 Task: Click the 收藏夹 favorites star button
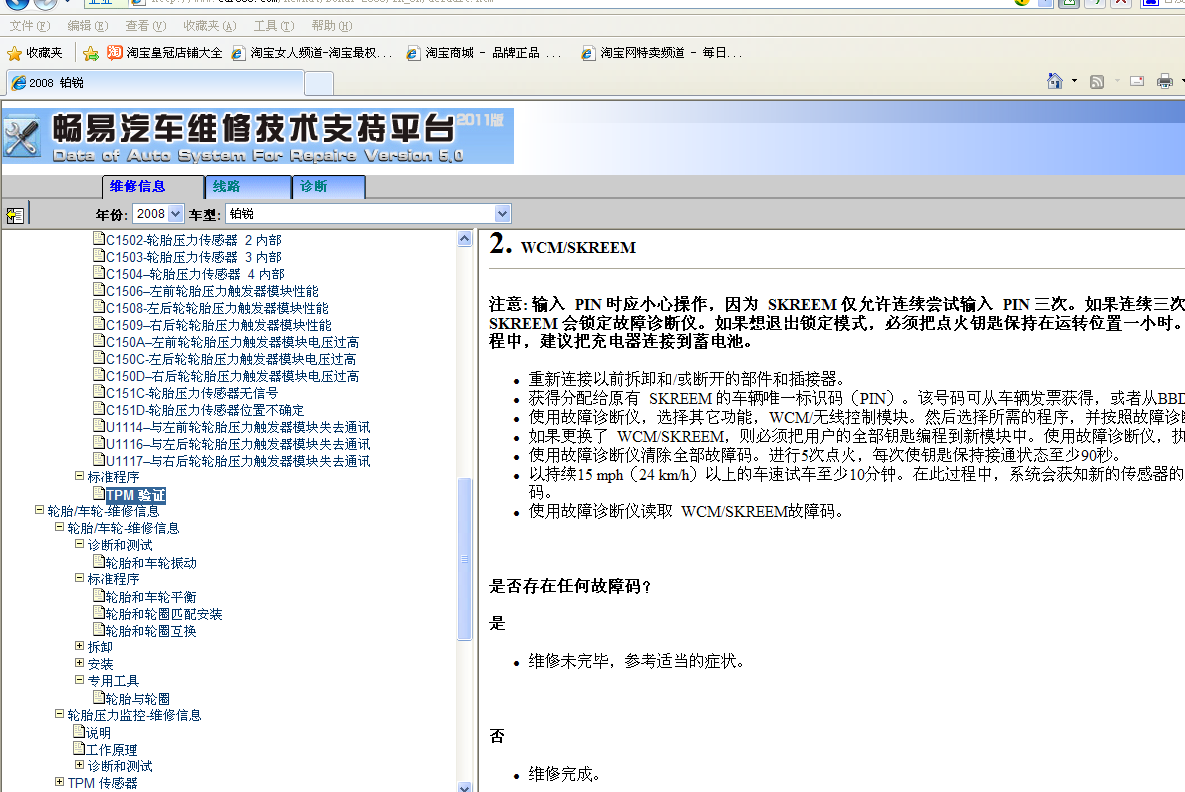point(35,53)
